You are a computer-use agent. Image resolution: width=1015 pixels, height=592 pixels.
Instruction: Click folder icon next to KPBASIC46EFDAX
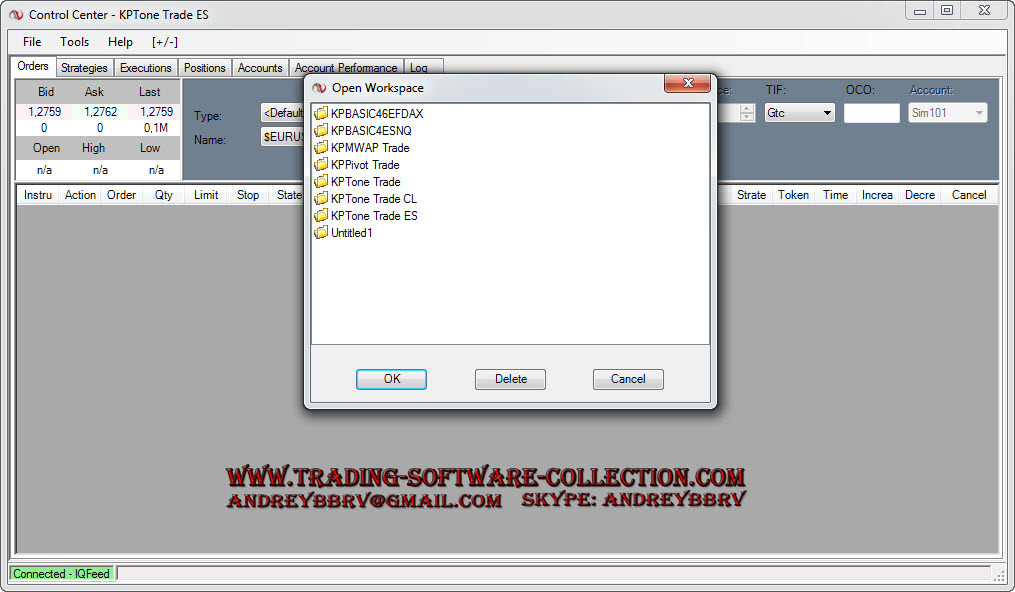pyautogui.click(x=321, y=114)
